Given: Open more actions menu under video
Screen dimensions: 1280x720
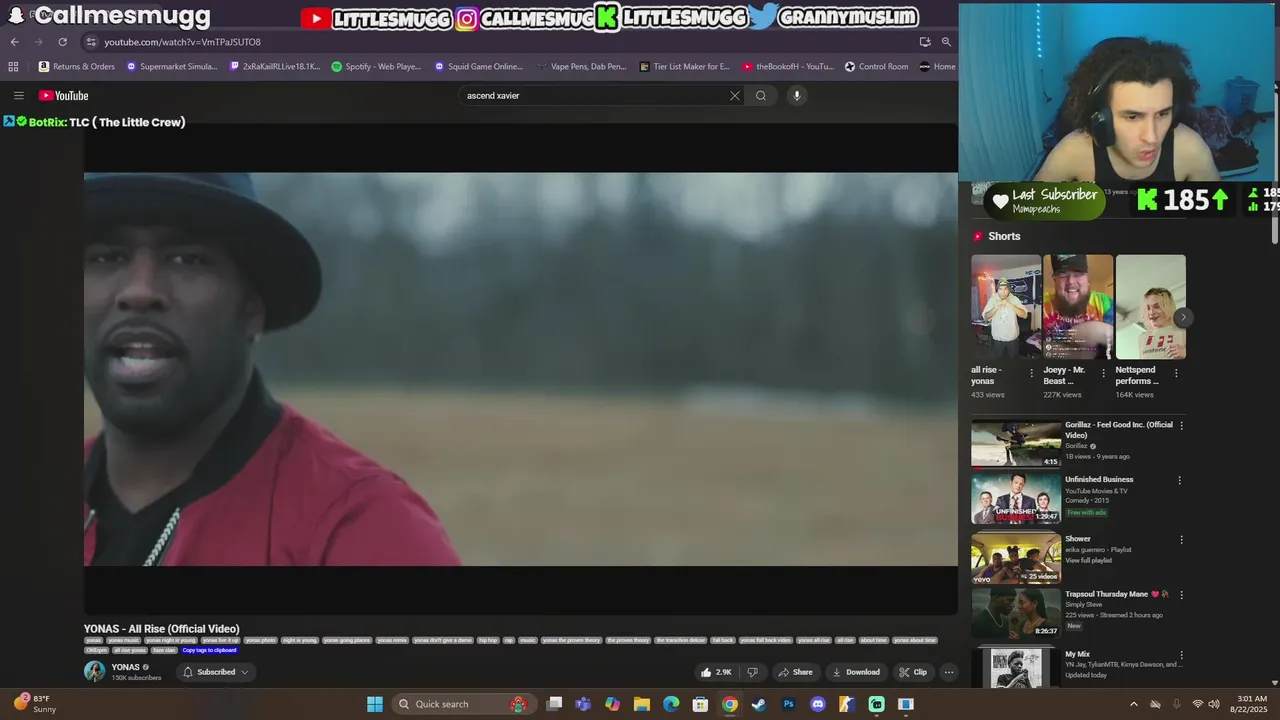Looking at the screenshot, I should (x=949, y=672).
